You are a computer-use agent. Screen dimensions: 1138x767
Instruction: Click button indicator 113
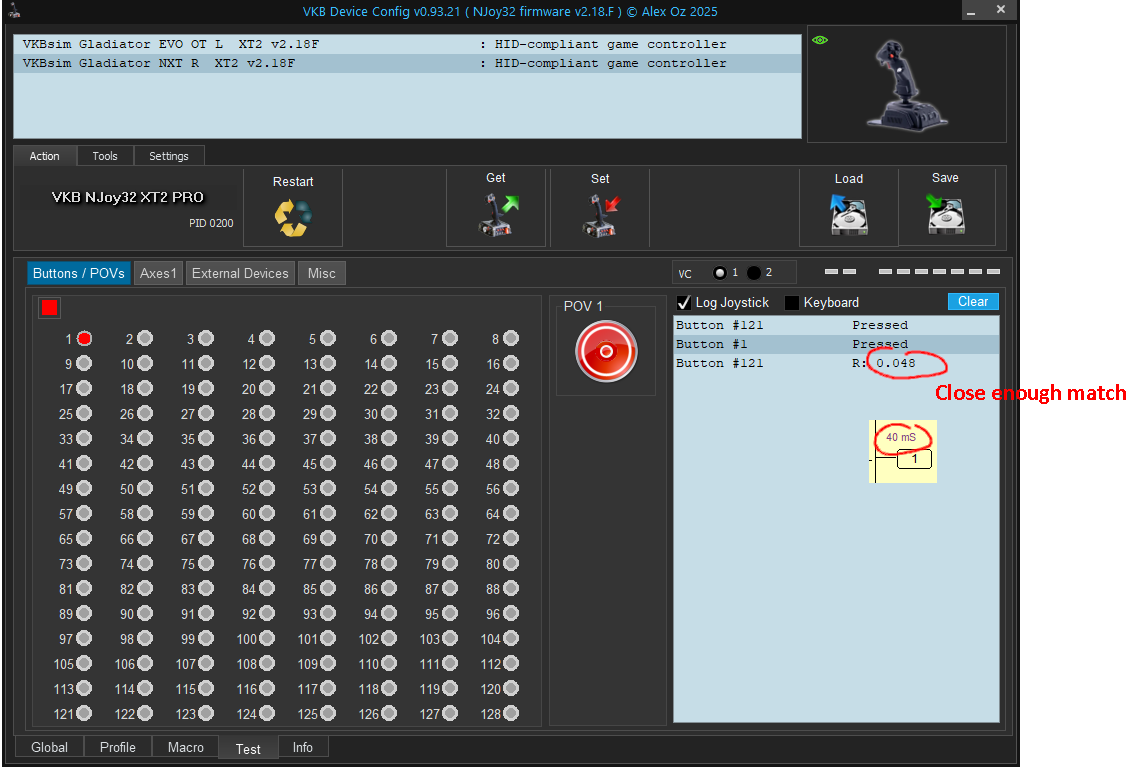click(84, 689)
